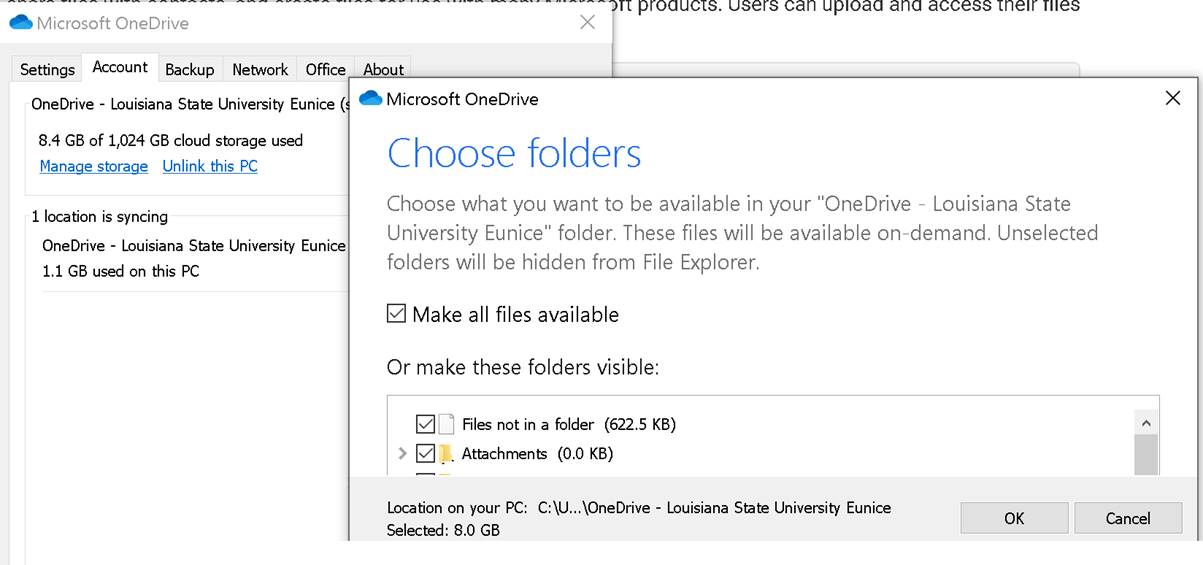Click the 1.1 GB used on this PC text

[x=120, y=271]
